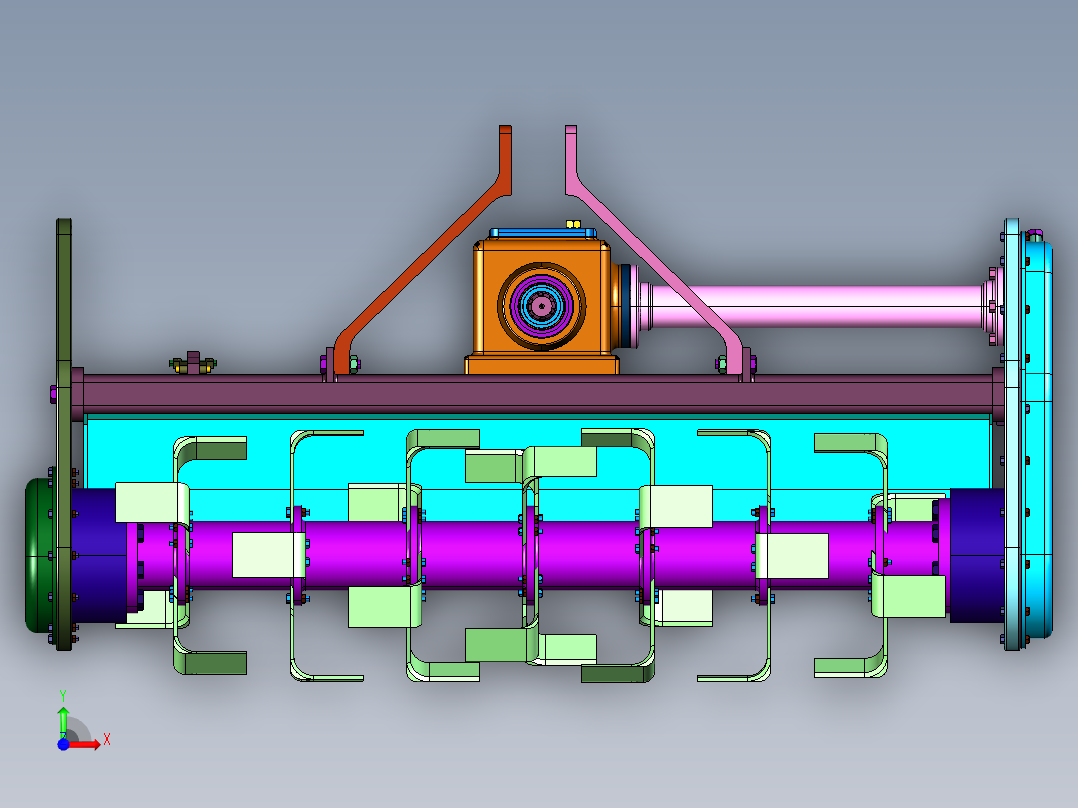Select the dark seal ring between gearbox and shaft
Screen dimensions: 1078x808
tap(625, 307)
